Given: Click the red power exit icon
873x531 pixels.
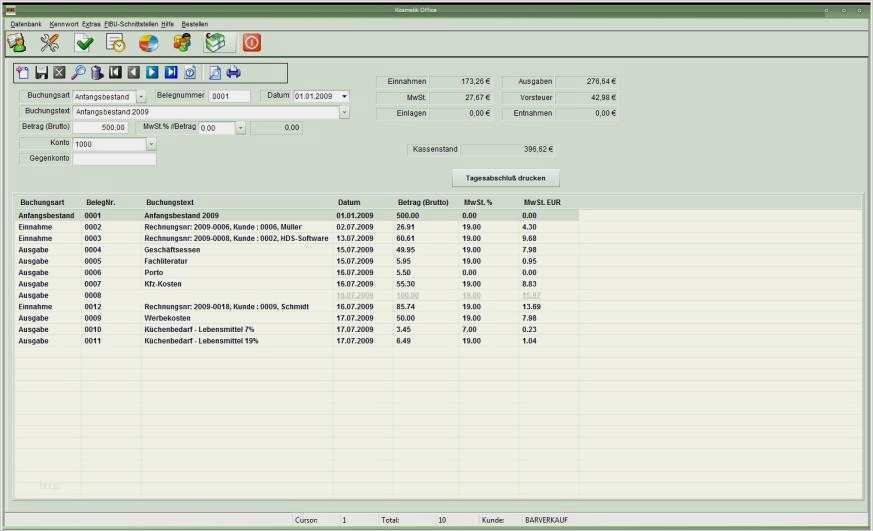Looking at the screenshot, I should click(x=252, y=43).
